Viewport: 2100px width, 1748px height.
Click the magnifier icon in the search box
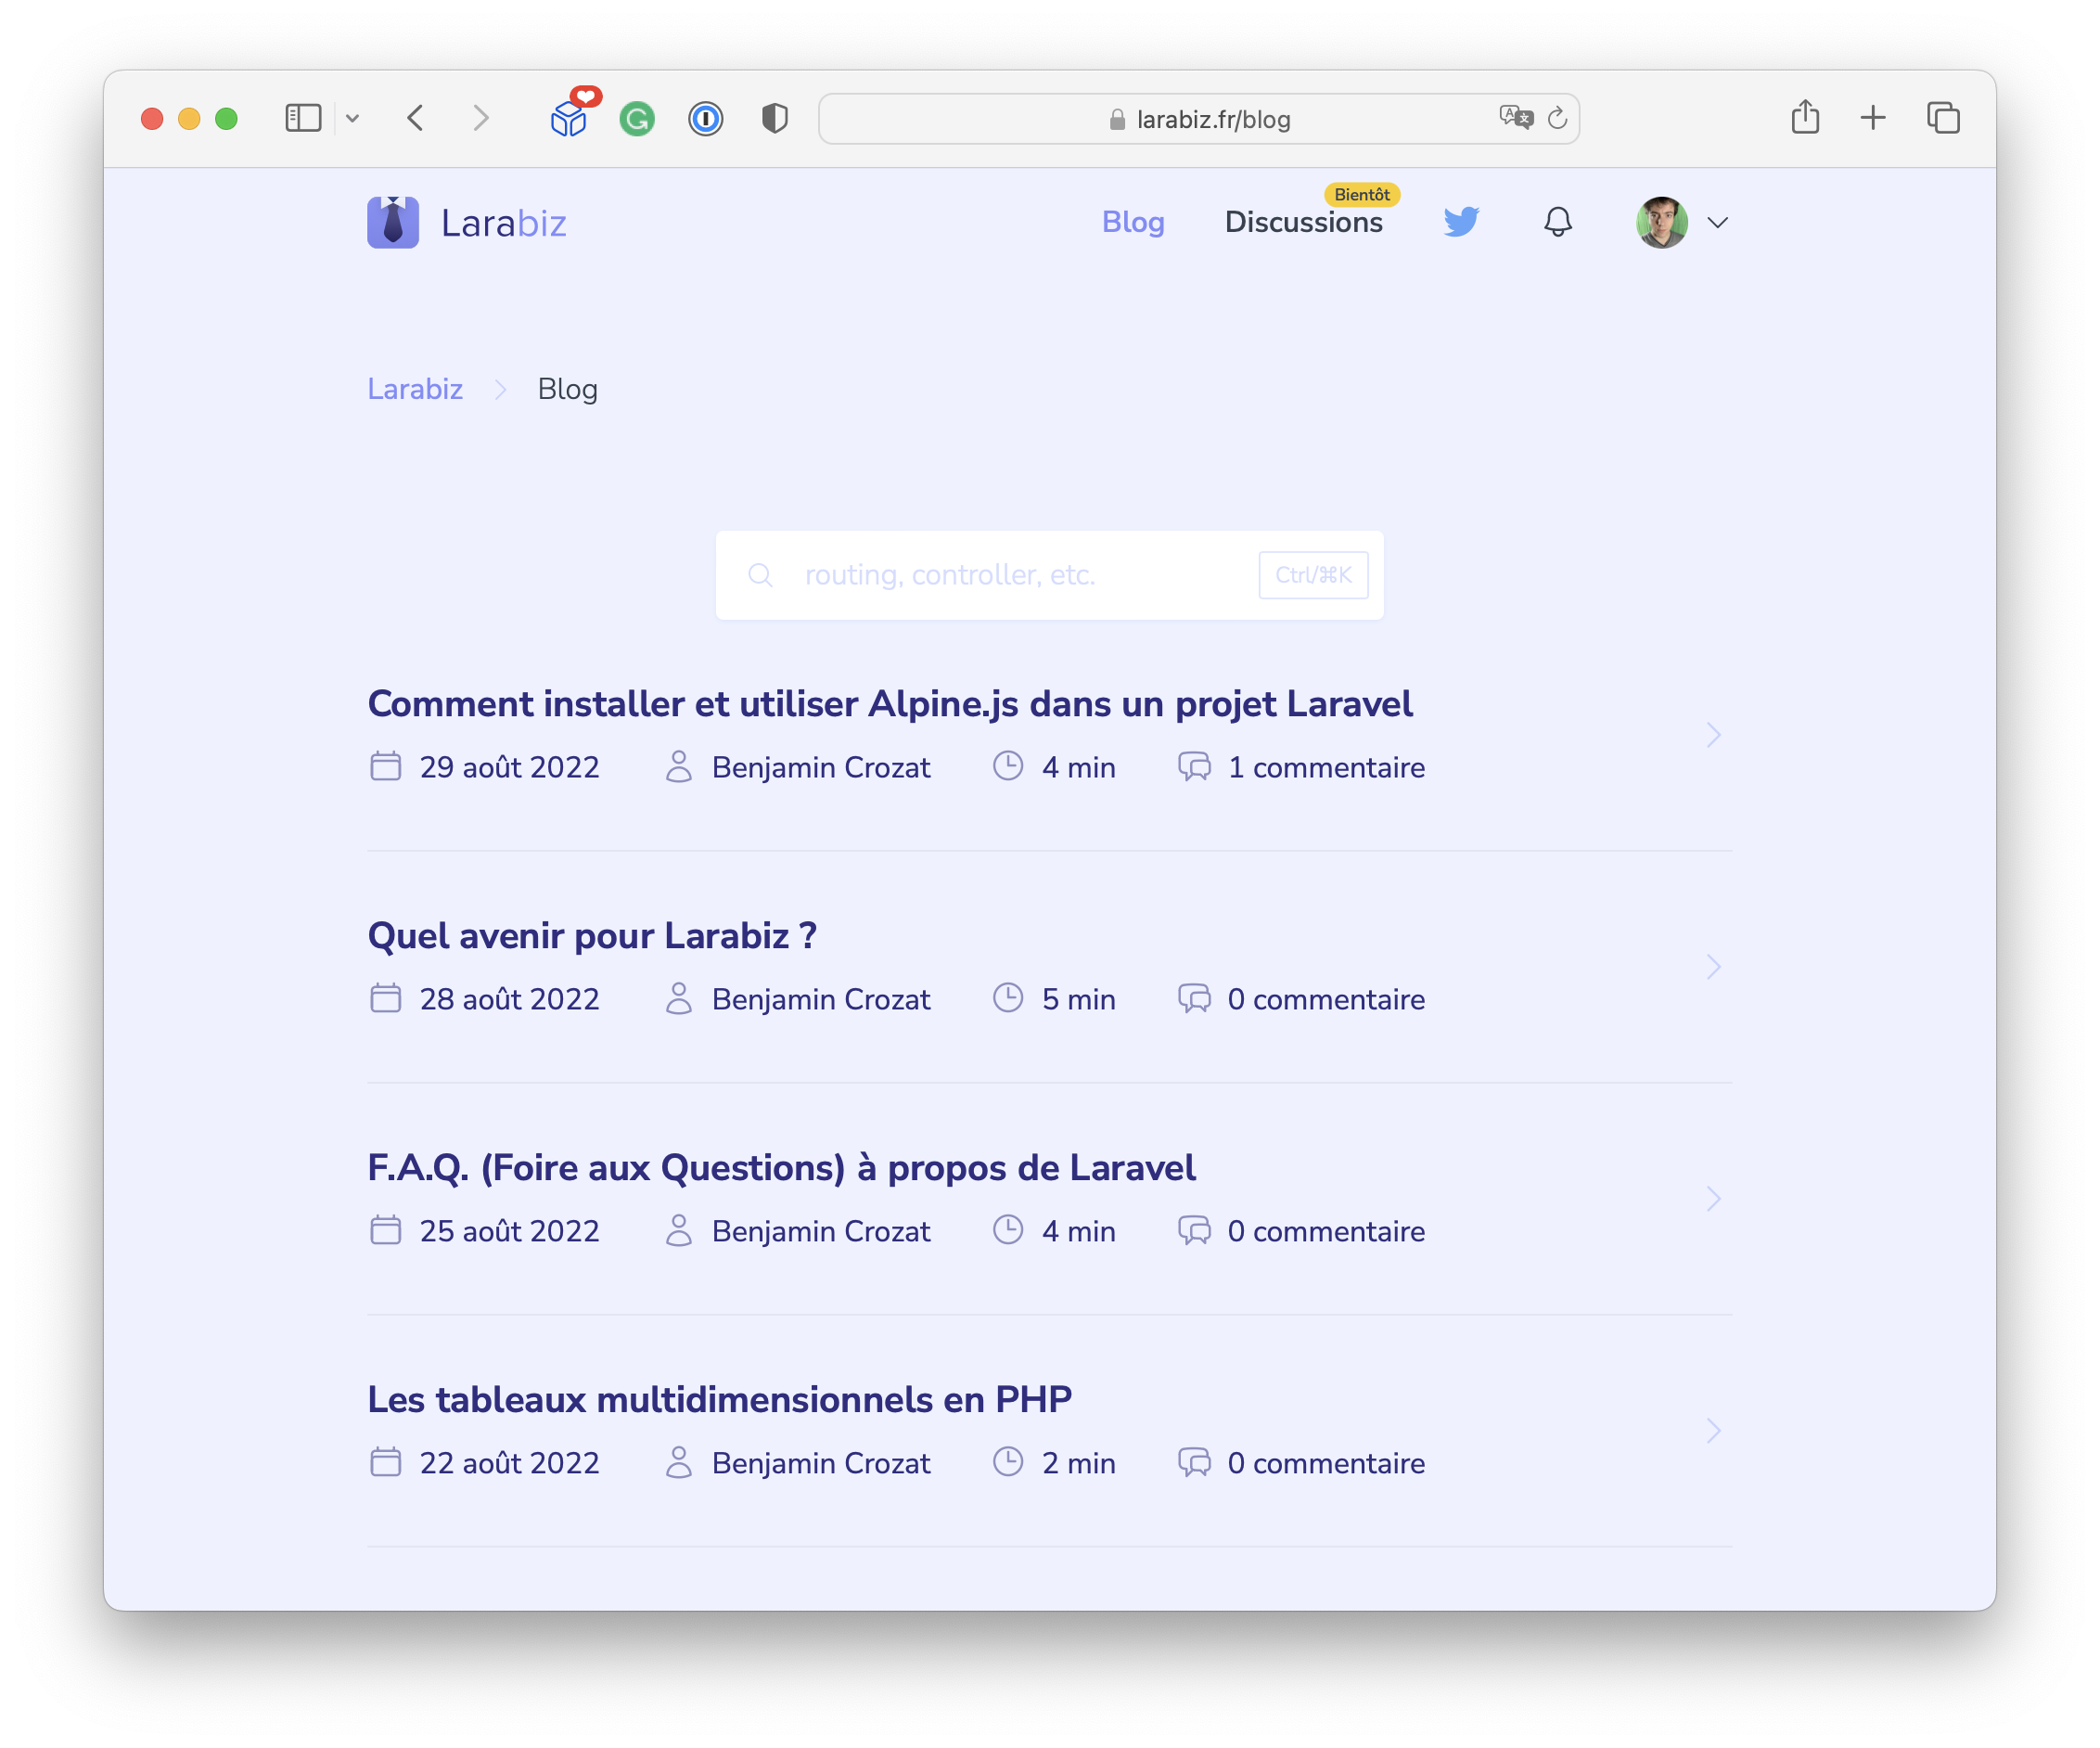click(x=760, y=575)
